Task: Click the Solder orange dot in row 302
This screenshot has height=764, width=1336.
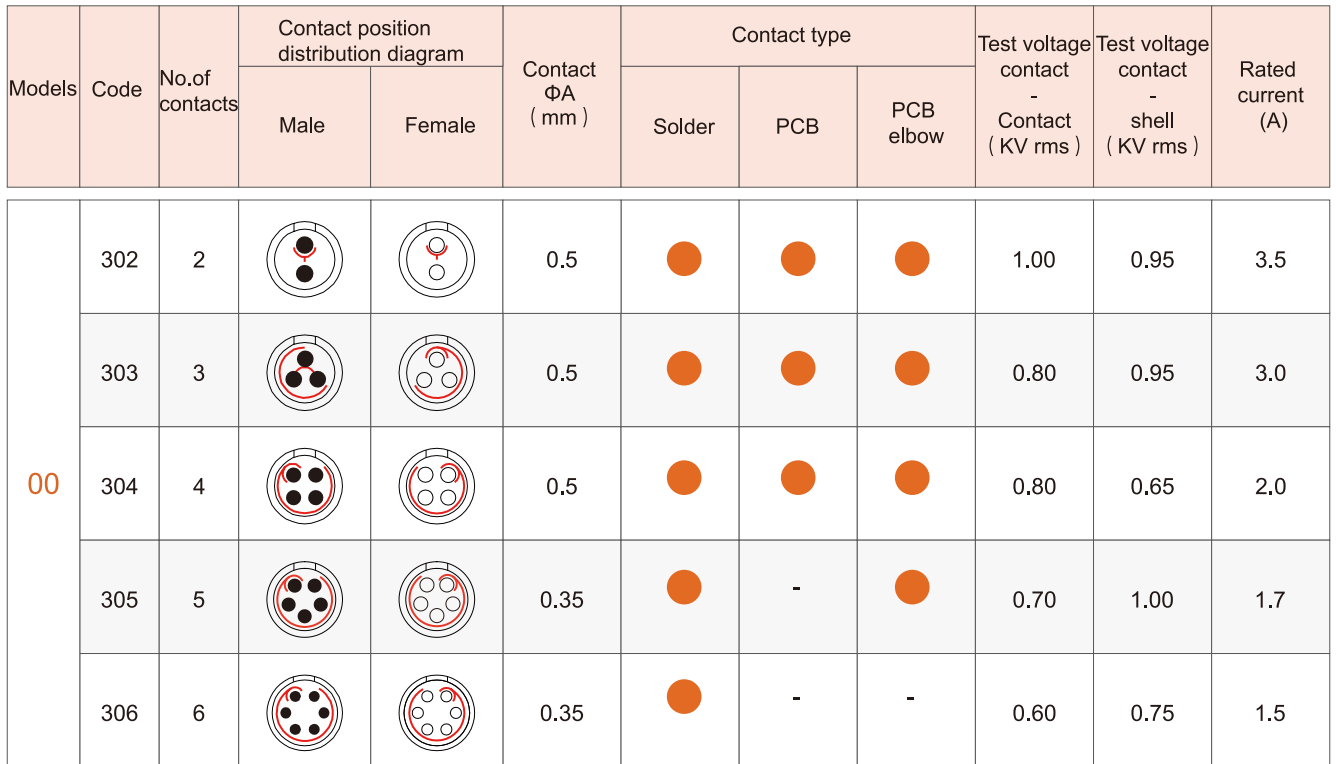Action: 684,259
